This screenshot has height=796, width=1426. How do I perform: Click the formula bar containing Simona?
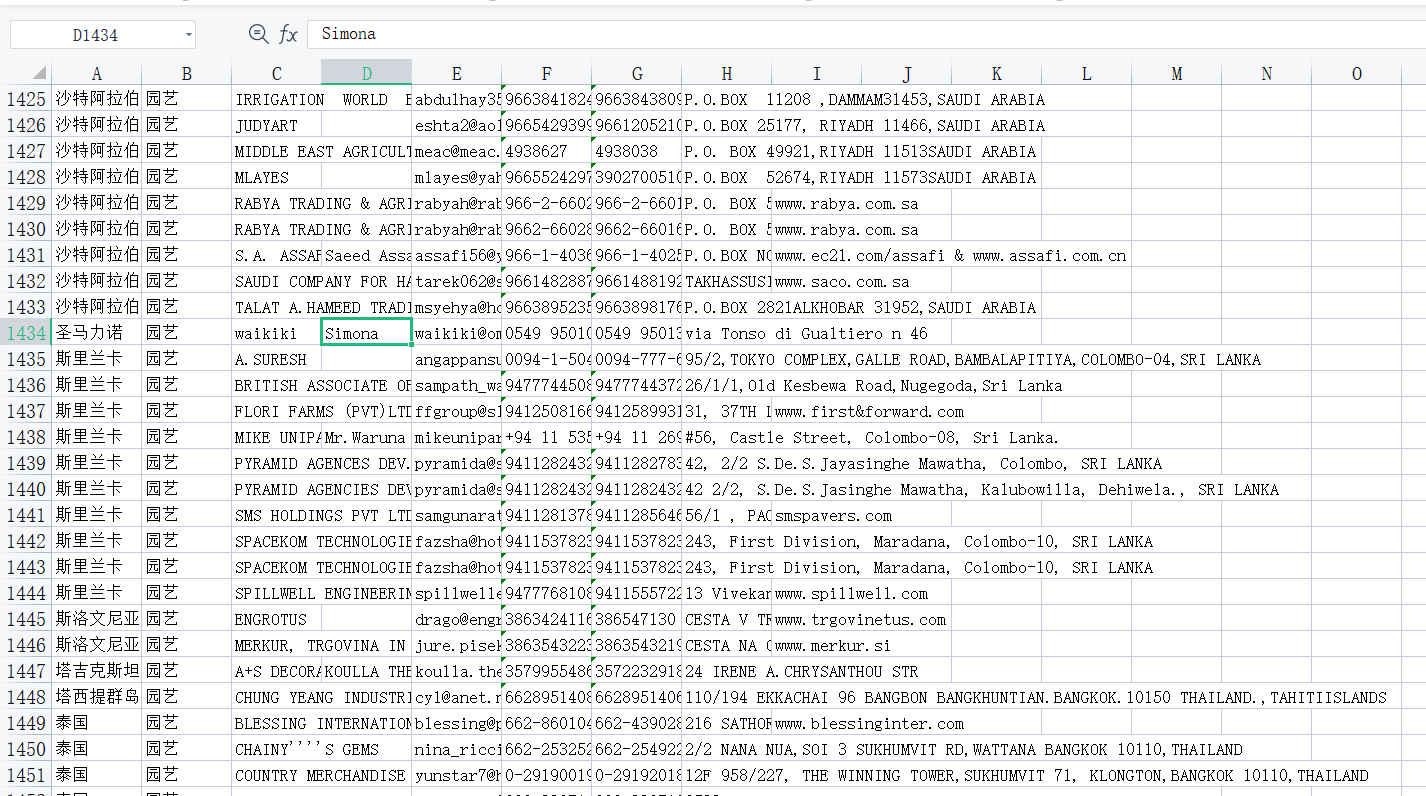click(866, 34)
